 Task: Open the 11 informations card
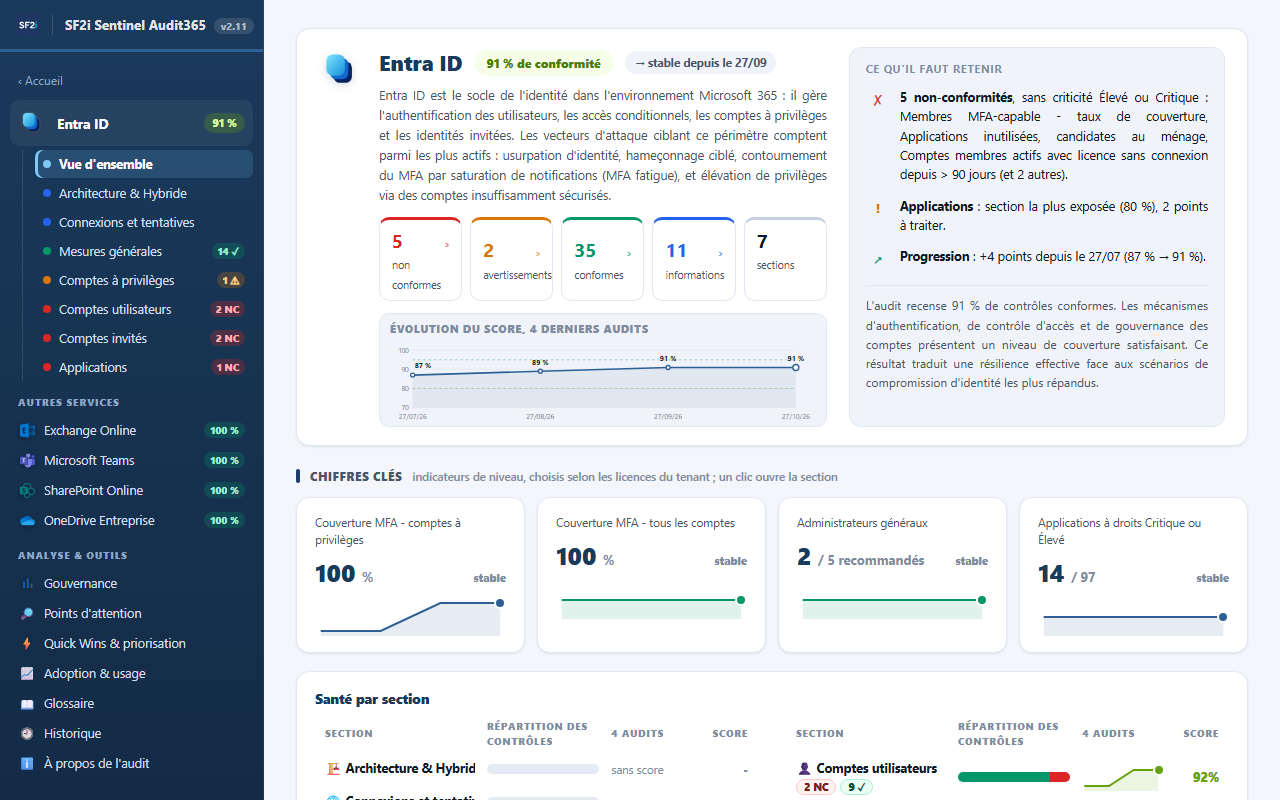694,259
